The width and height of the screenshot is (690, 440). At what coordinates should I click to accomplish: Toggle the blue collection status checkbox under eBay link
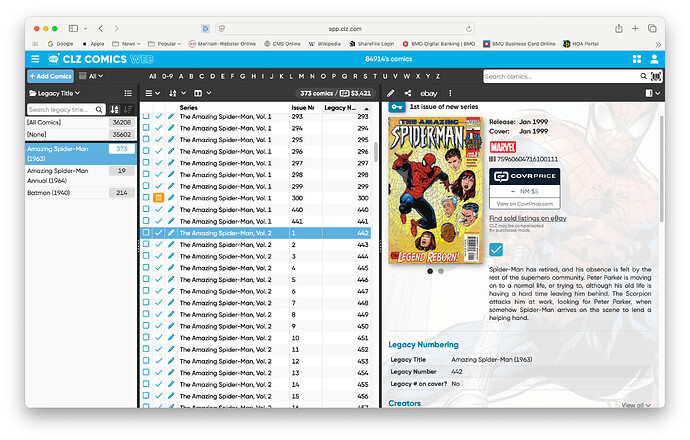[496, 249]
